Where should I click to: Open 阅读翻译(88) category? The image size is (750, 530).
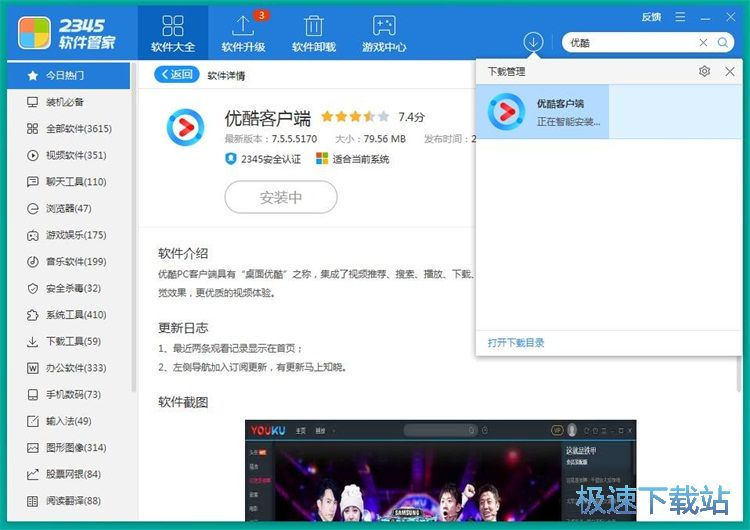(x=68, y=501)
